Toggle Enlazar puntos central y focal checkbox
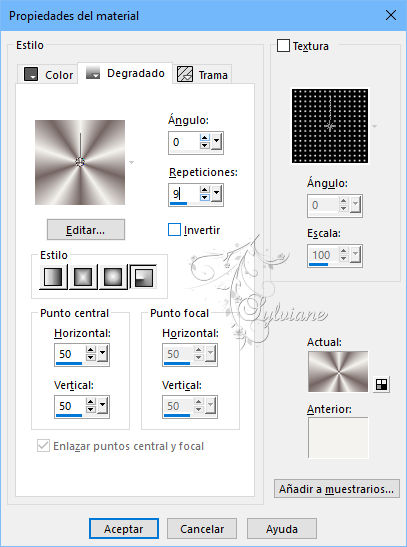Image resolution: width=407 pixels, height=547 pixels. coord(43,446)
